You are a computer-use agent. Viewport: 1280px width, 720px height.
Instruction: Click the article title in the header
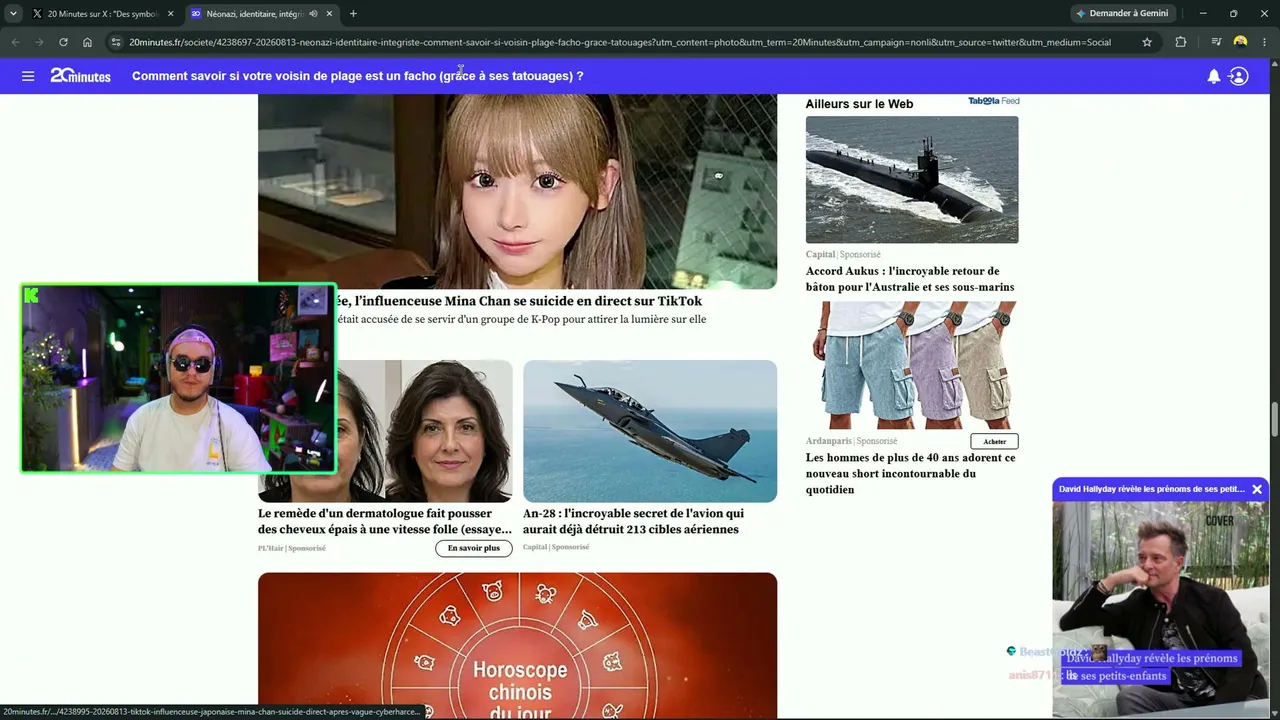coord(357,76)
